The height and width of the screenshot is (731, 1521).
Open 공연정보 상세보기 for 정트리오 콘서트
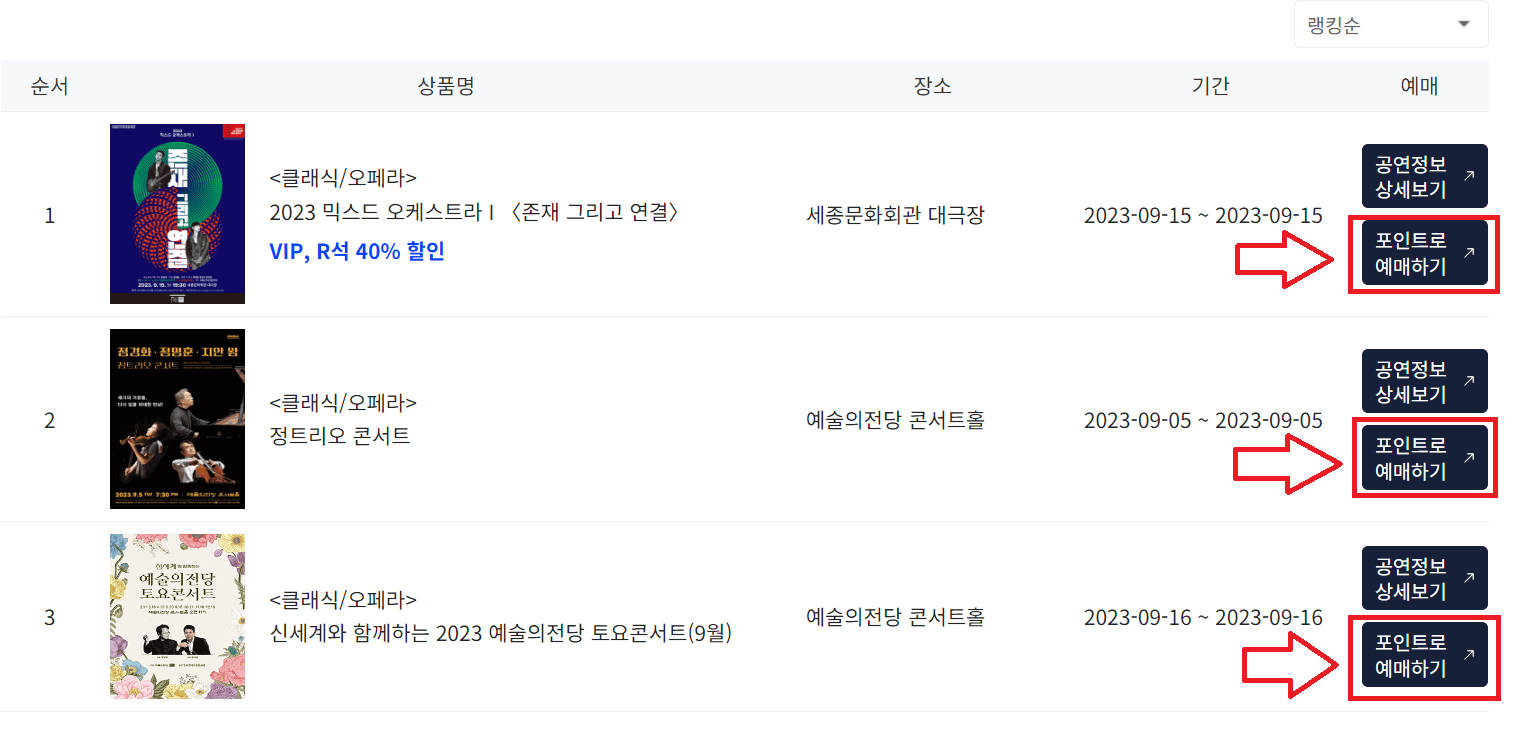pos(1422,381)
